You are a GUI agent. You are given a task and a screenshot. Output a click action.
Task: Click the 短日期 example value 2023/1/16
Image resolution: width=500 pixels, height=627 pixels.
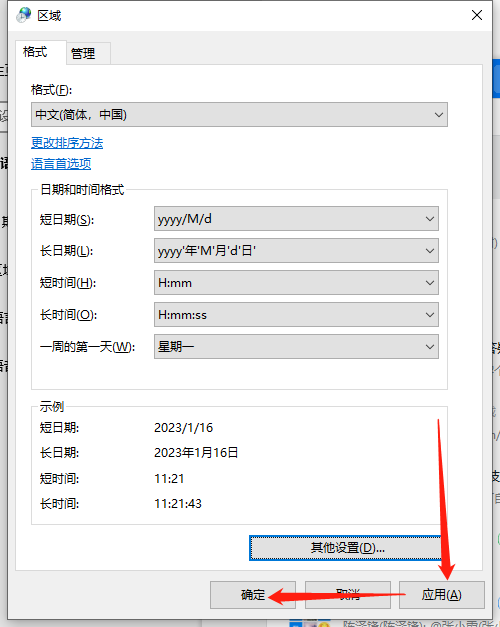point(184,428)
